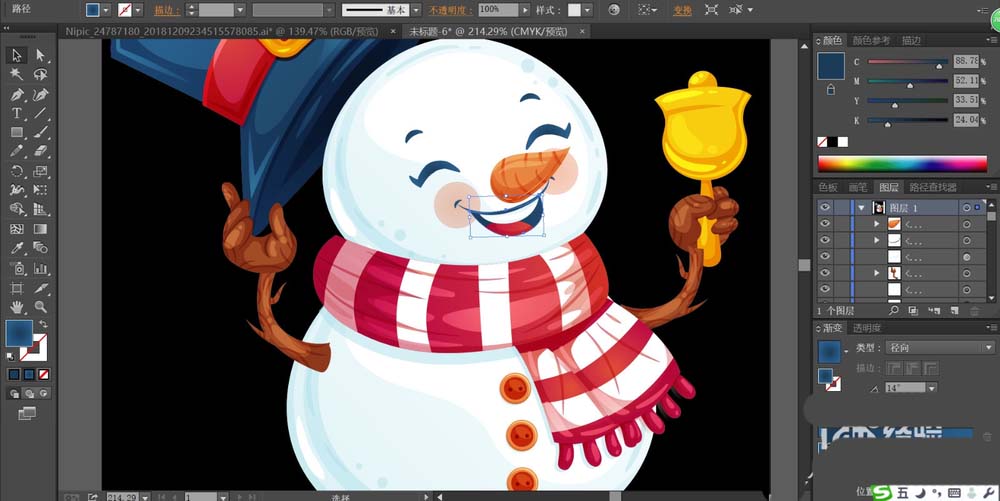Set paint mode to Gradient in toolbox

pos(29,374)
